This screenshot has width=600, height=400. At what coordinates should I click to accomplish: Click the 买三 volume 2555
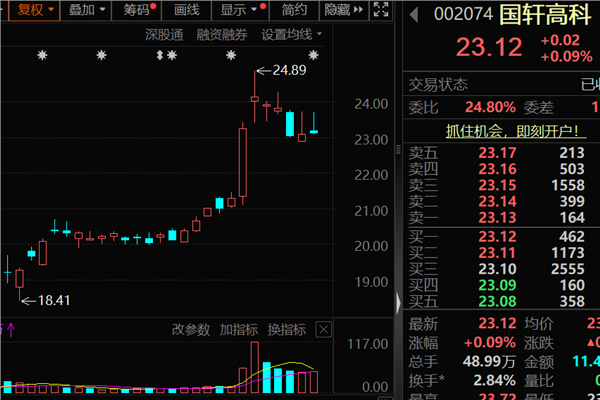click(x=568, y=269)
